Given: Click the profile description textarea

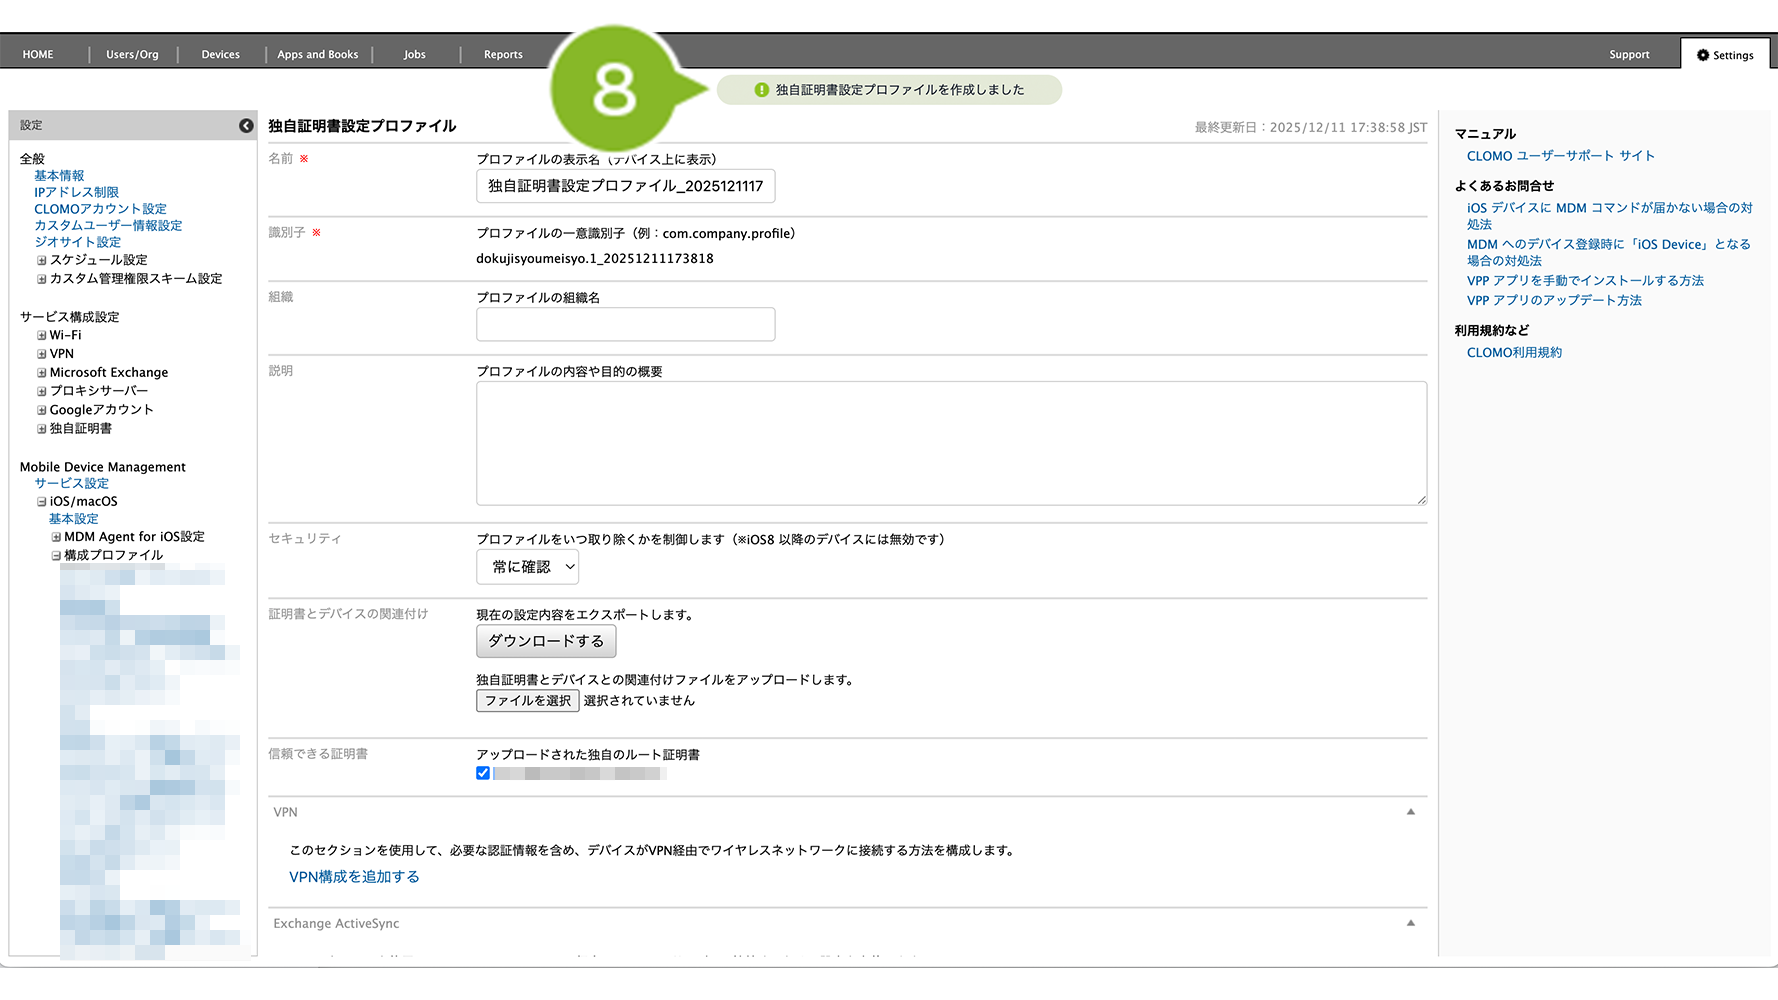Looking at the screenshot, I should pos(950,443).
